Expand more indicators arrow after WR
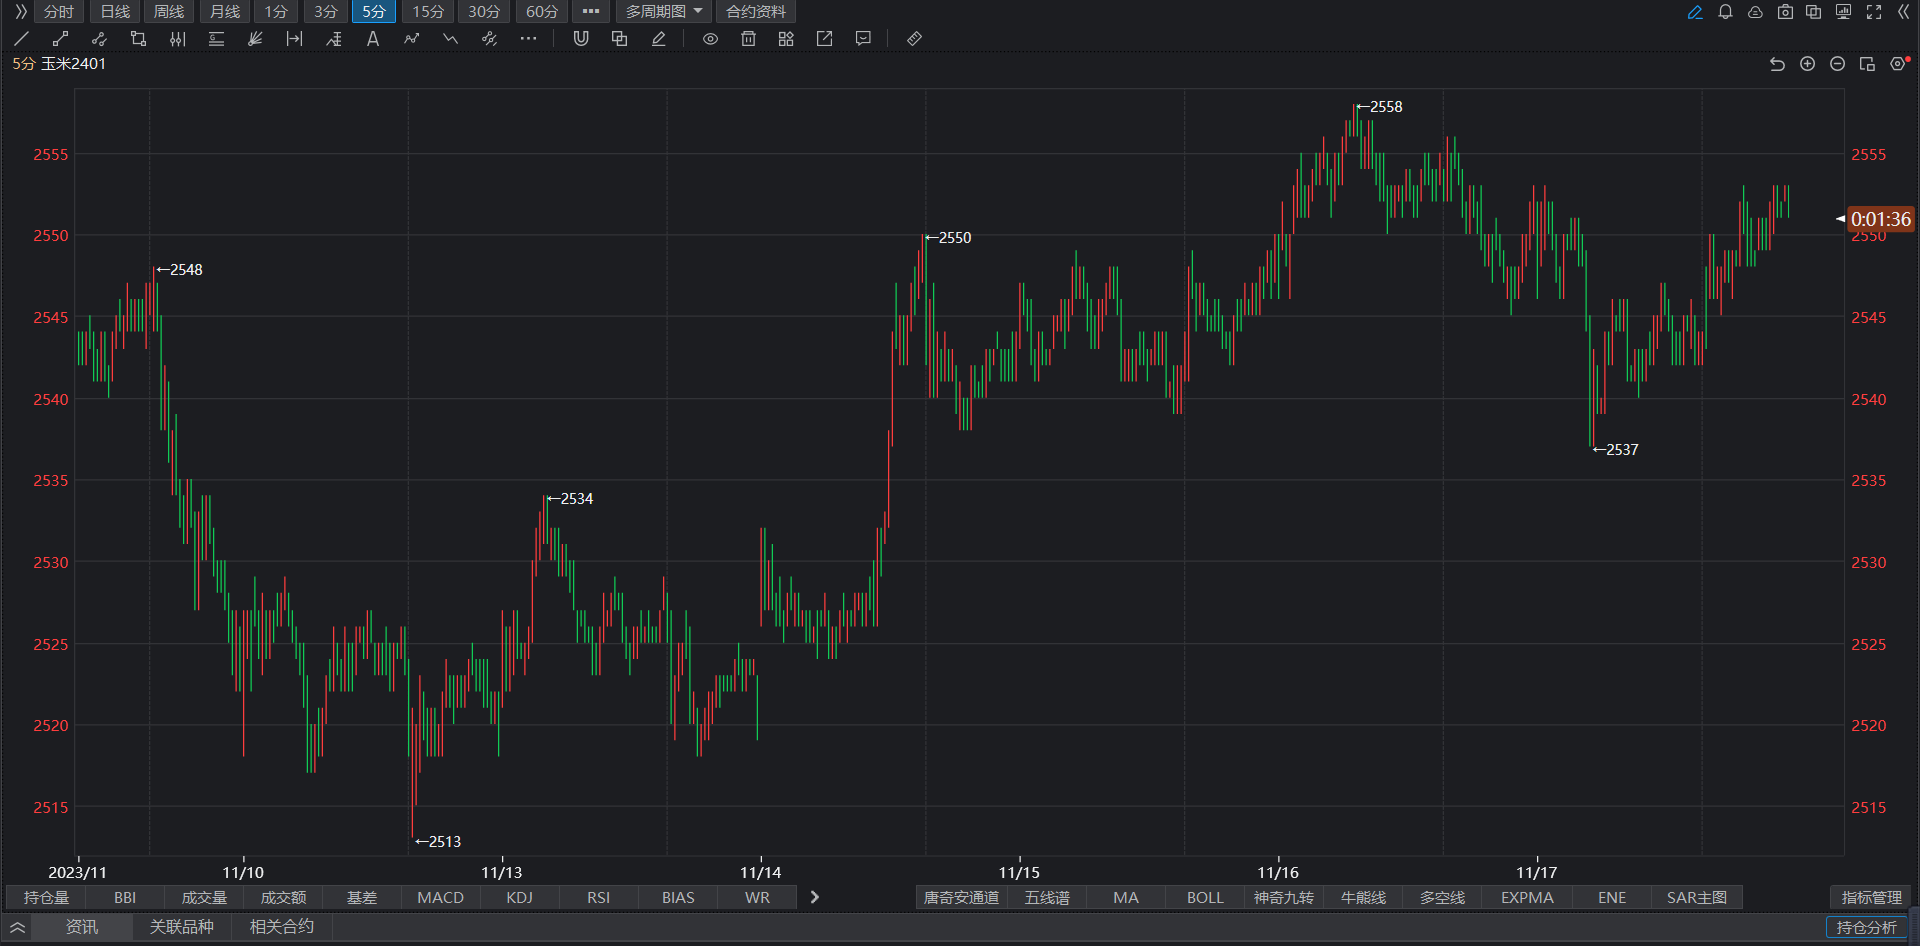 click(815, 897)
